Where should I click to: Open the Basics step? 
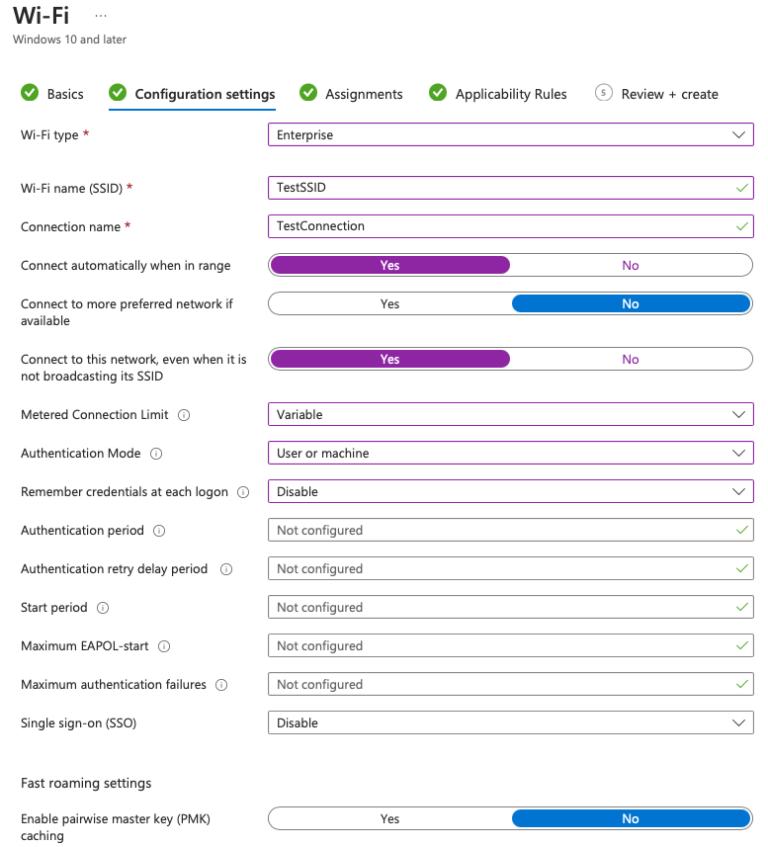(64, 93)
